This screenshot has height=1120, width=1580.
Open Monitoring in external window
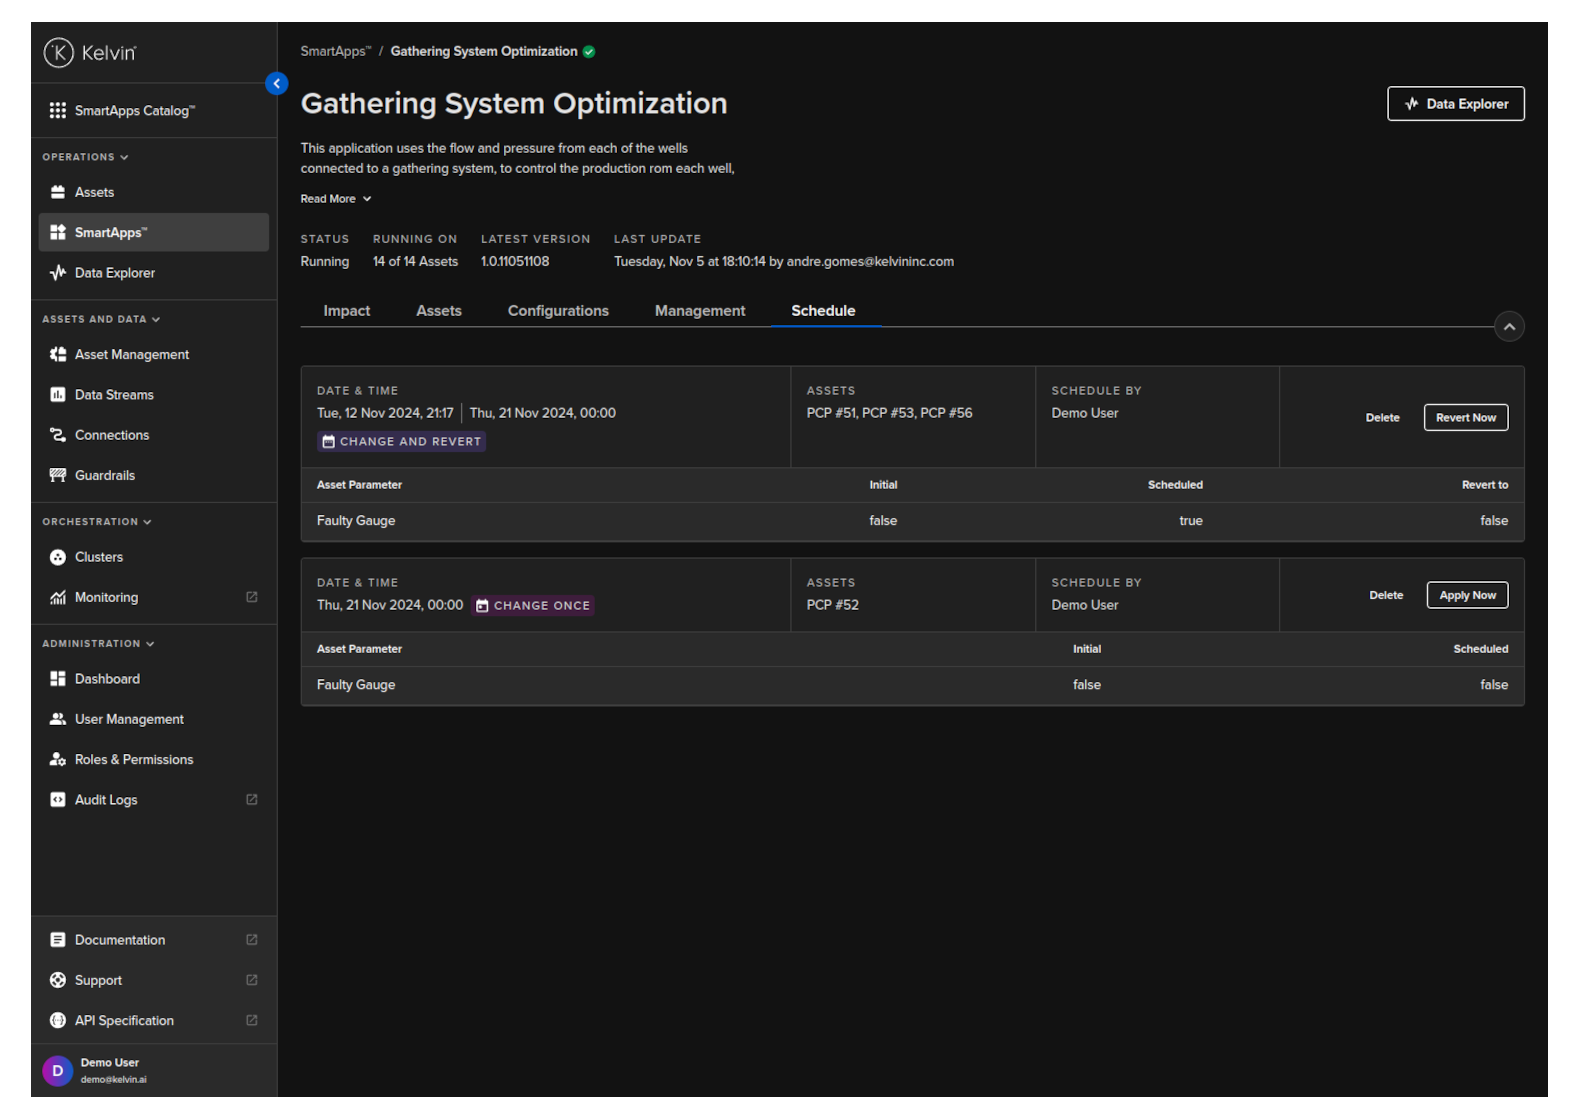pyautogui.click(x=252, y=598)
